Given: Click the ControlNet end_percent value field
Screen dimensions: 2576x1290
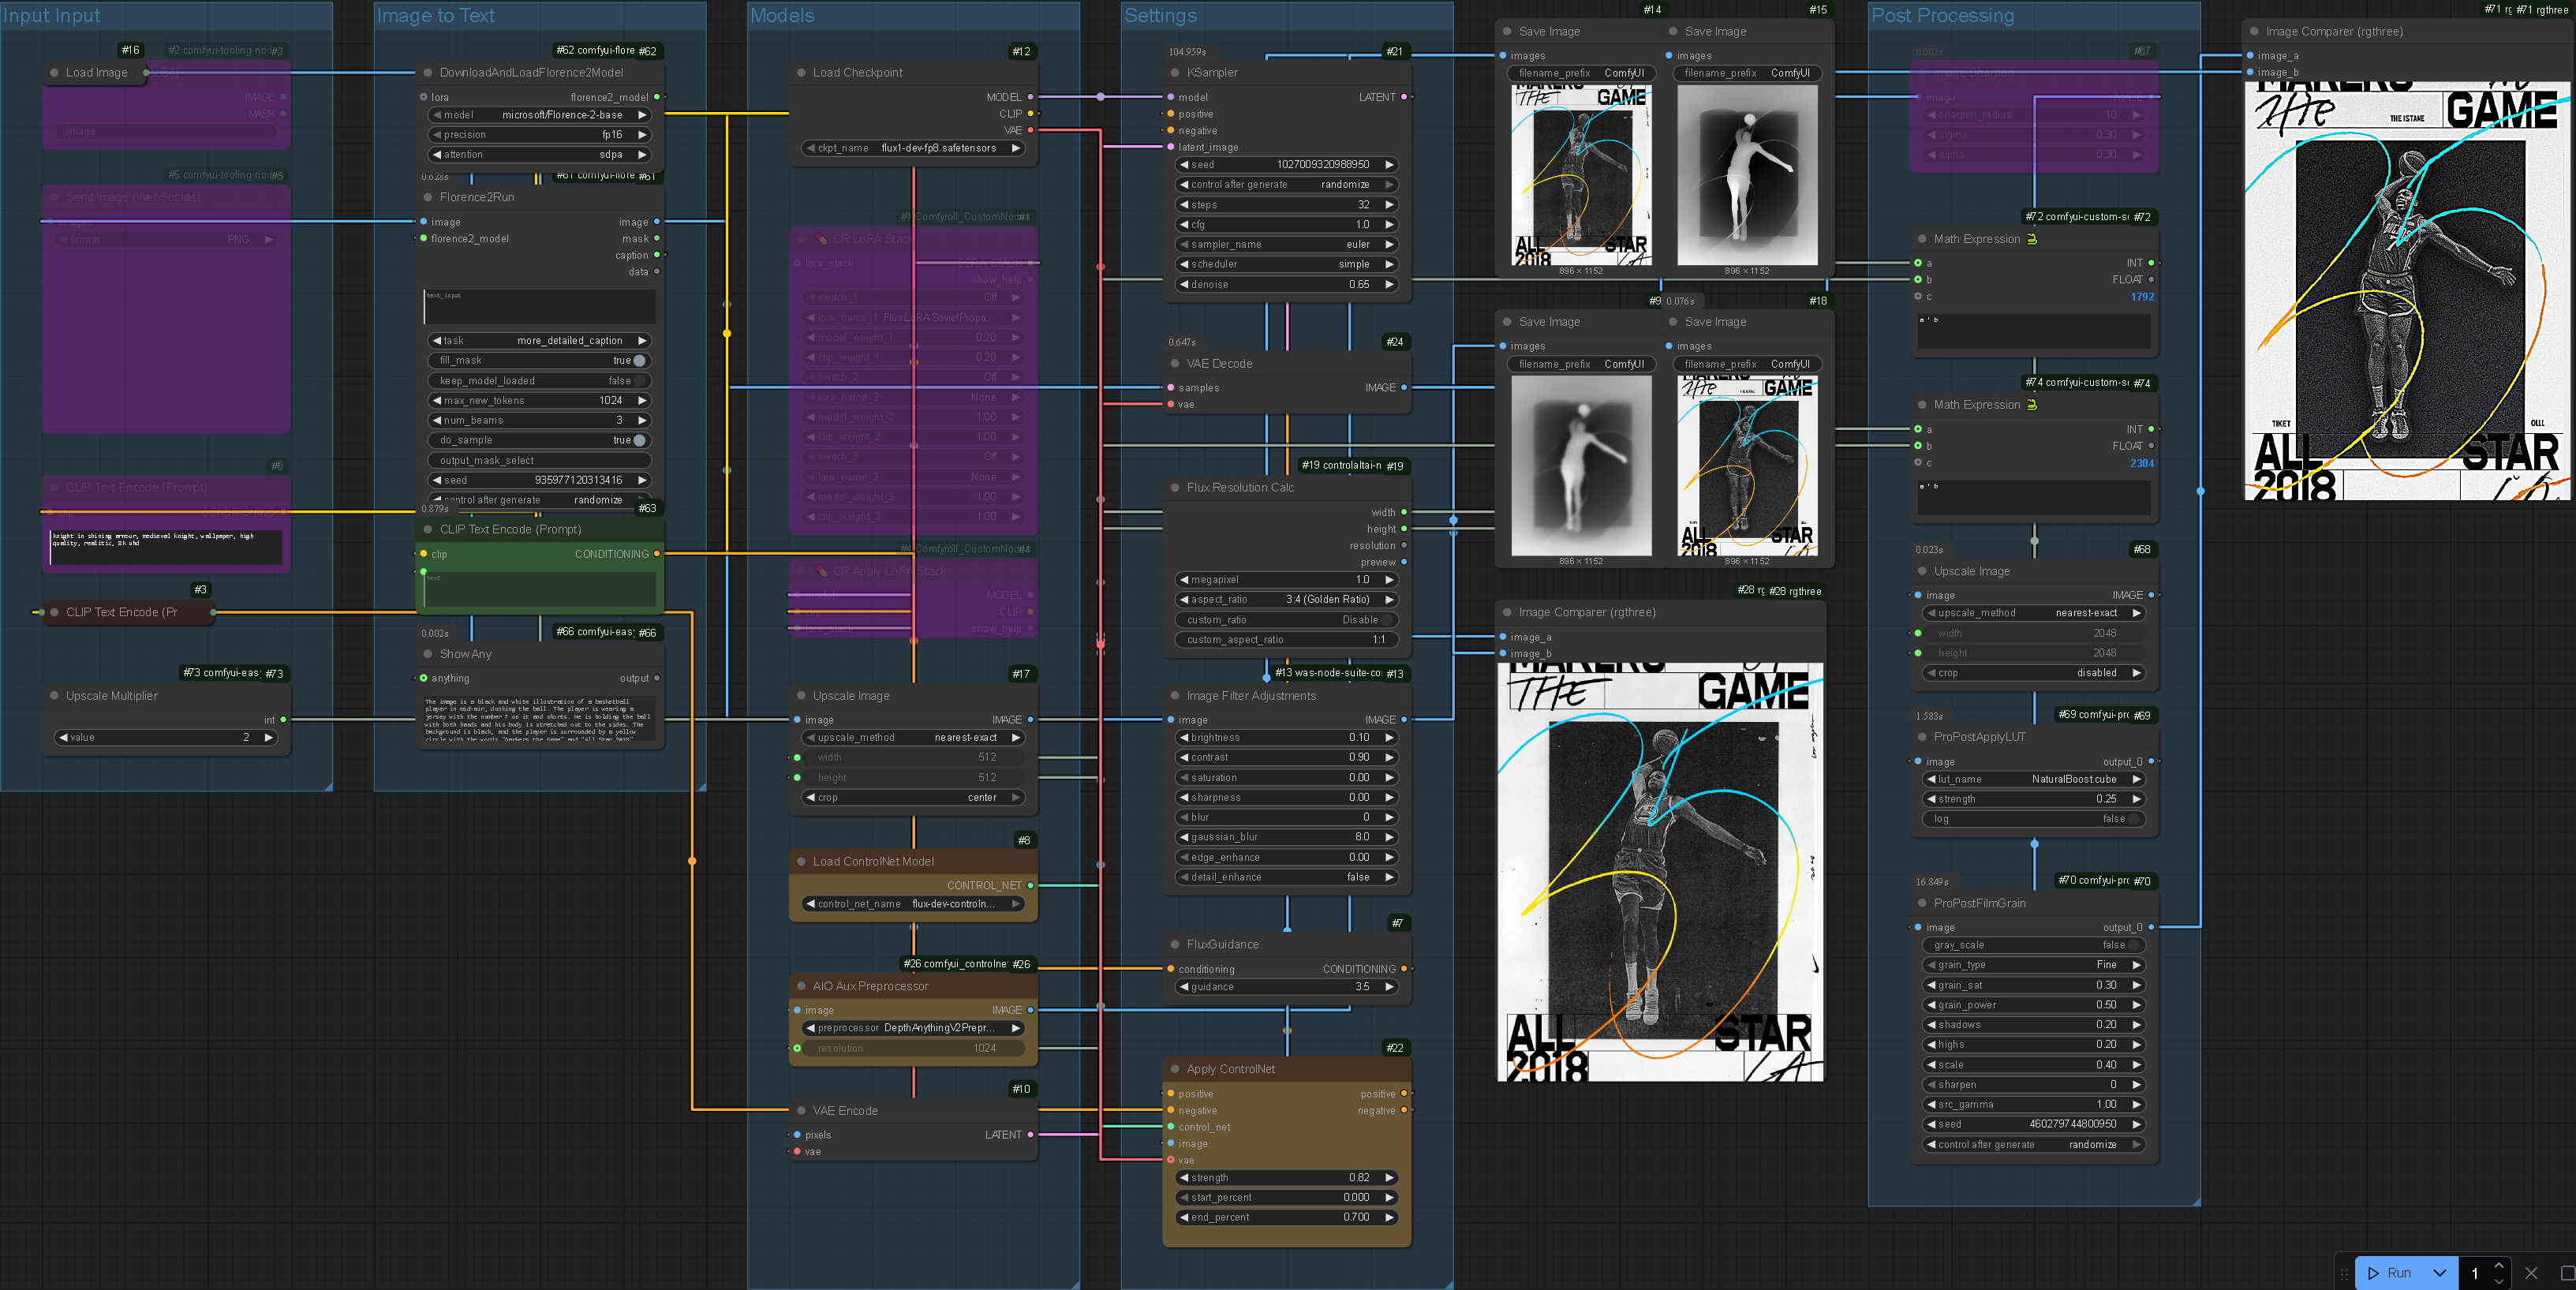Looking at the screenshot, I should pyautogui.click(x=1287, y=1218).
